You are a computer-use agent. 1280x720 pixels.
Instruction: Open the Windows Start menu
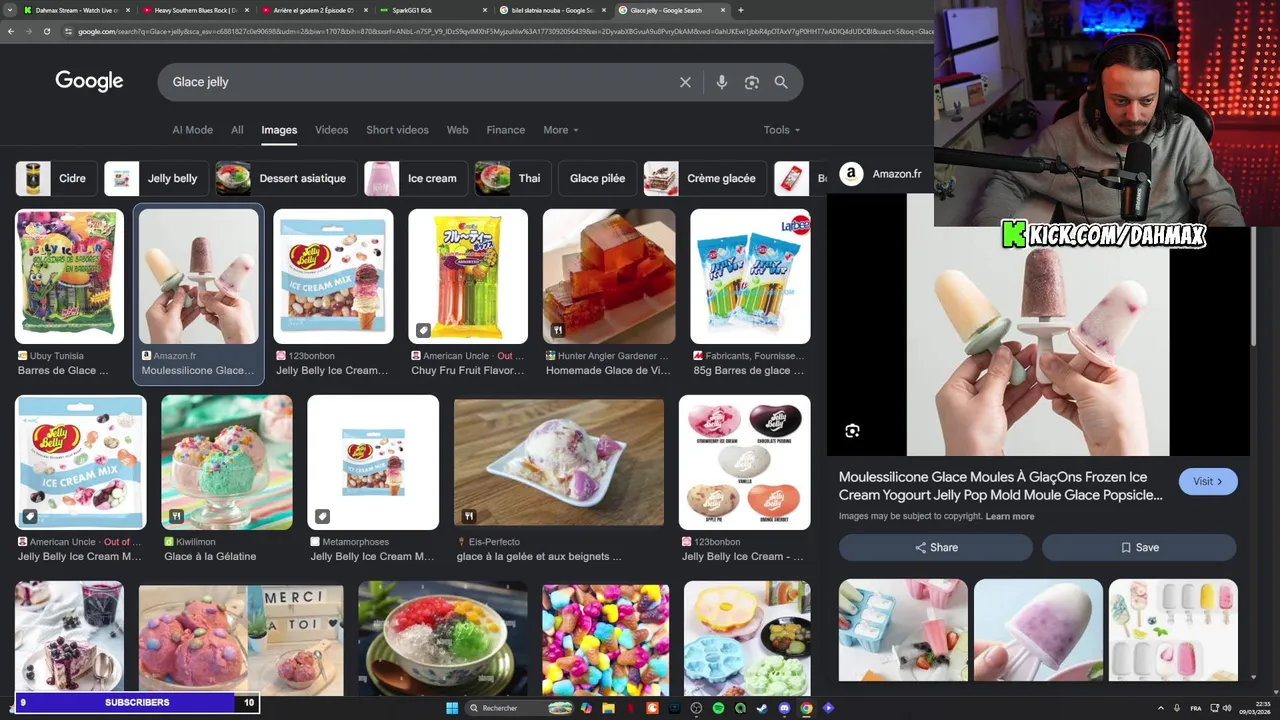(452, 708)
